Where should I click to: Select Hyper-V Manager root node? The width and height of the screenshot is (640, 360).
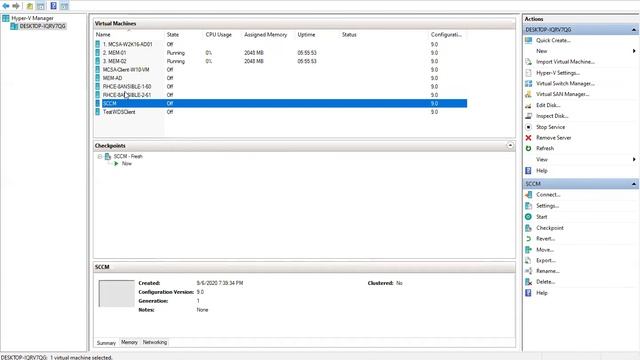coord(32,18)
